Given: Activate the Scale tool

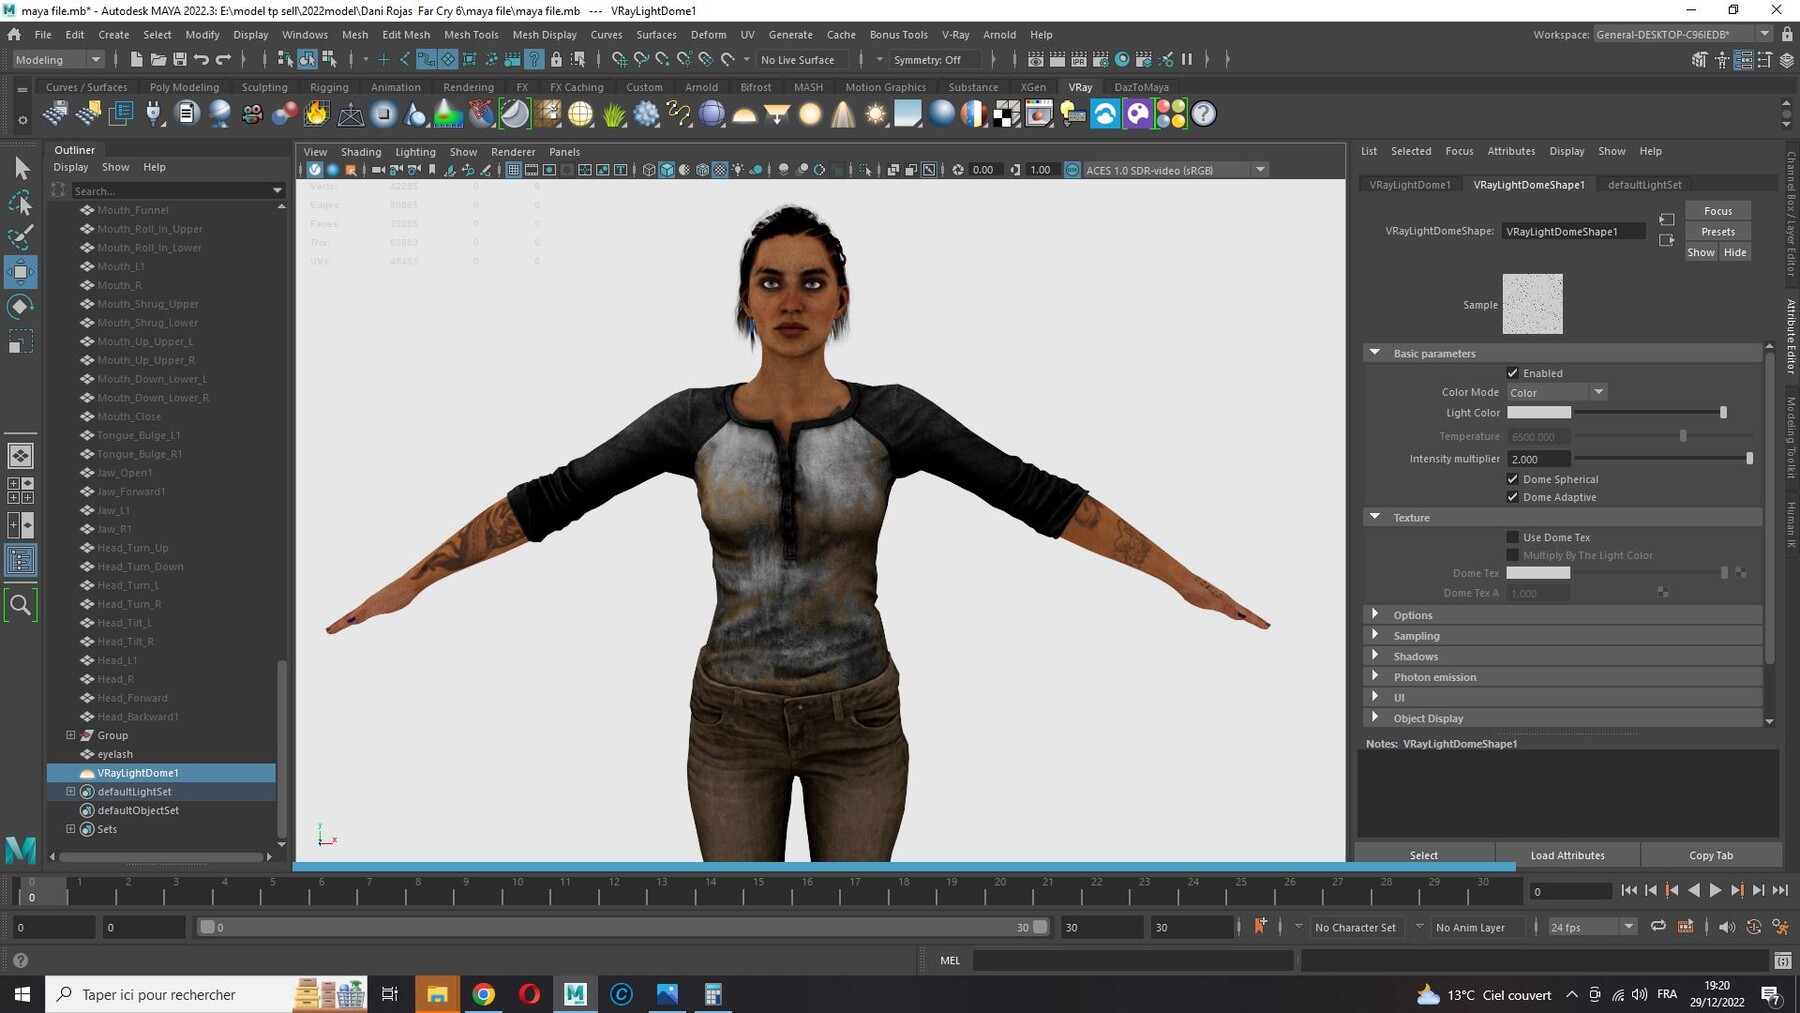Looking at the screenshot, I should point(21,341).
